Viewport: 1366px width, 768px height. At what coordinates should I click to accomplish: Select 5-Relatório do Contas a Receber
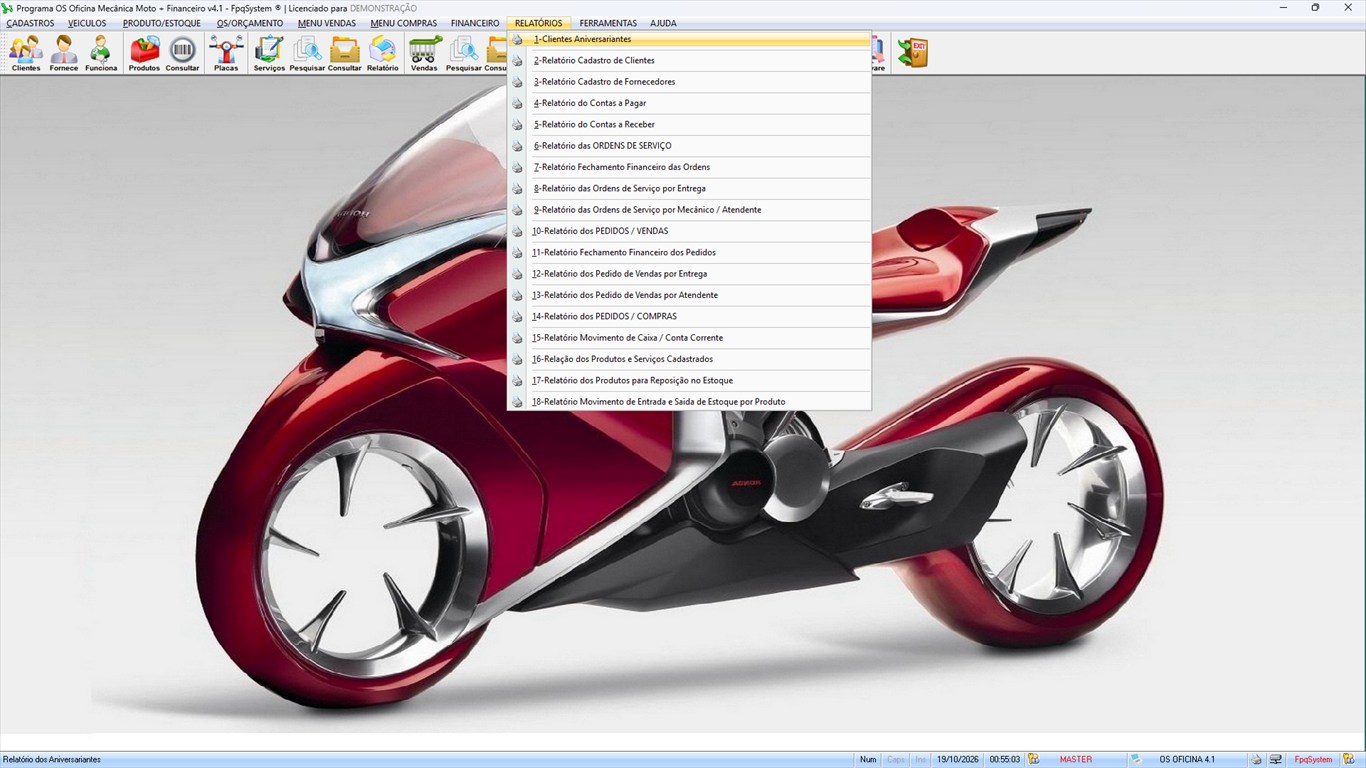pos(689,125)
